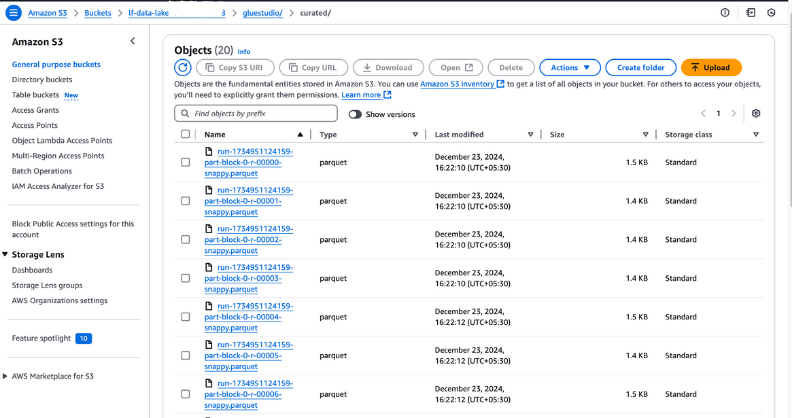
Task: Open General purpose buckets
Action: [56, 64]
